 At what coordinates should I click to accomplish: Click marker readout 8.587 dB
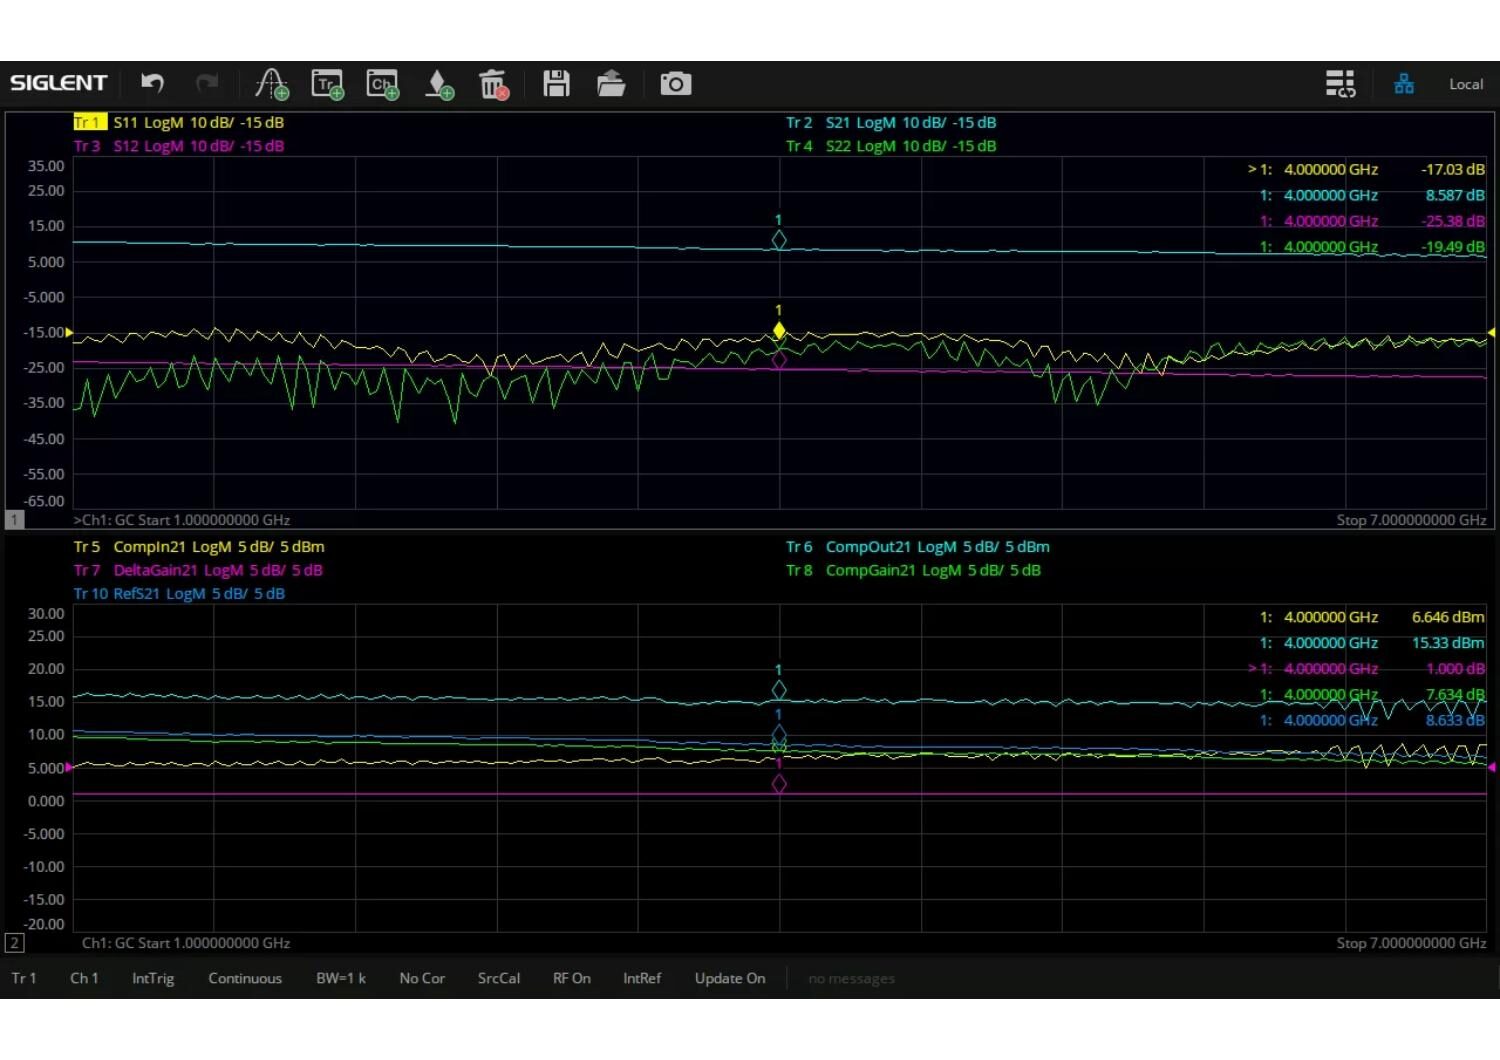(x=1455, y=195)
